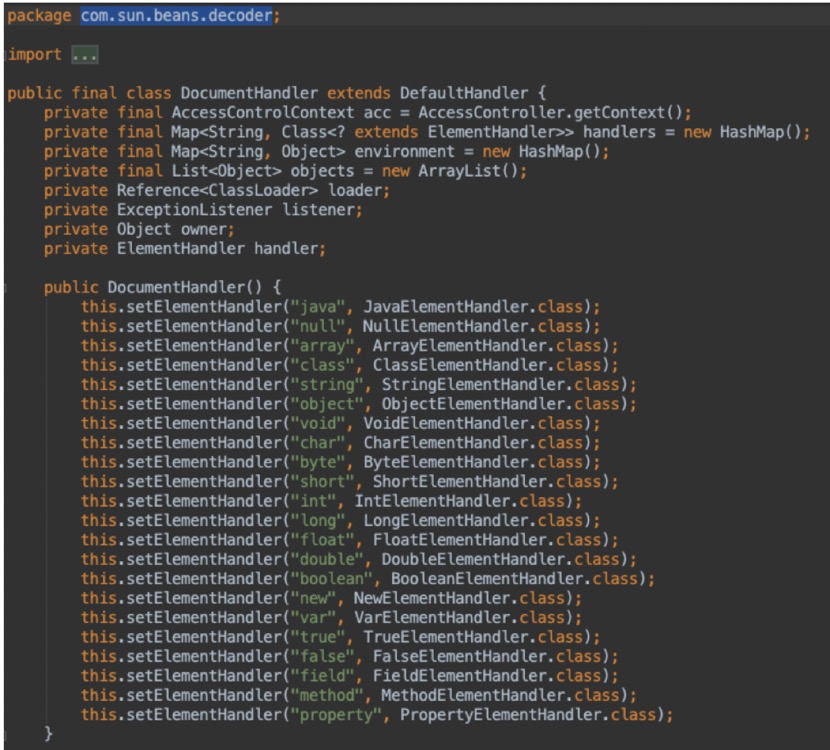This screenshot has height=750, width=830.
Task: Click the "java" string literal
Action: pos(318,307)
